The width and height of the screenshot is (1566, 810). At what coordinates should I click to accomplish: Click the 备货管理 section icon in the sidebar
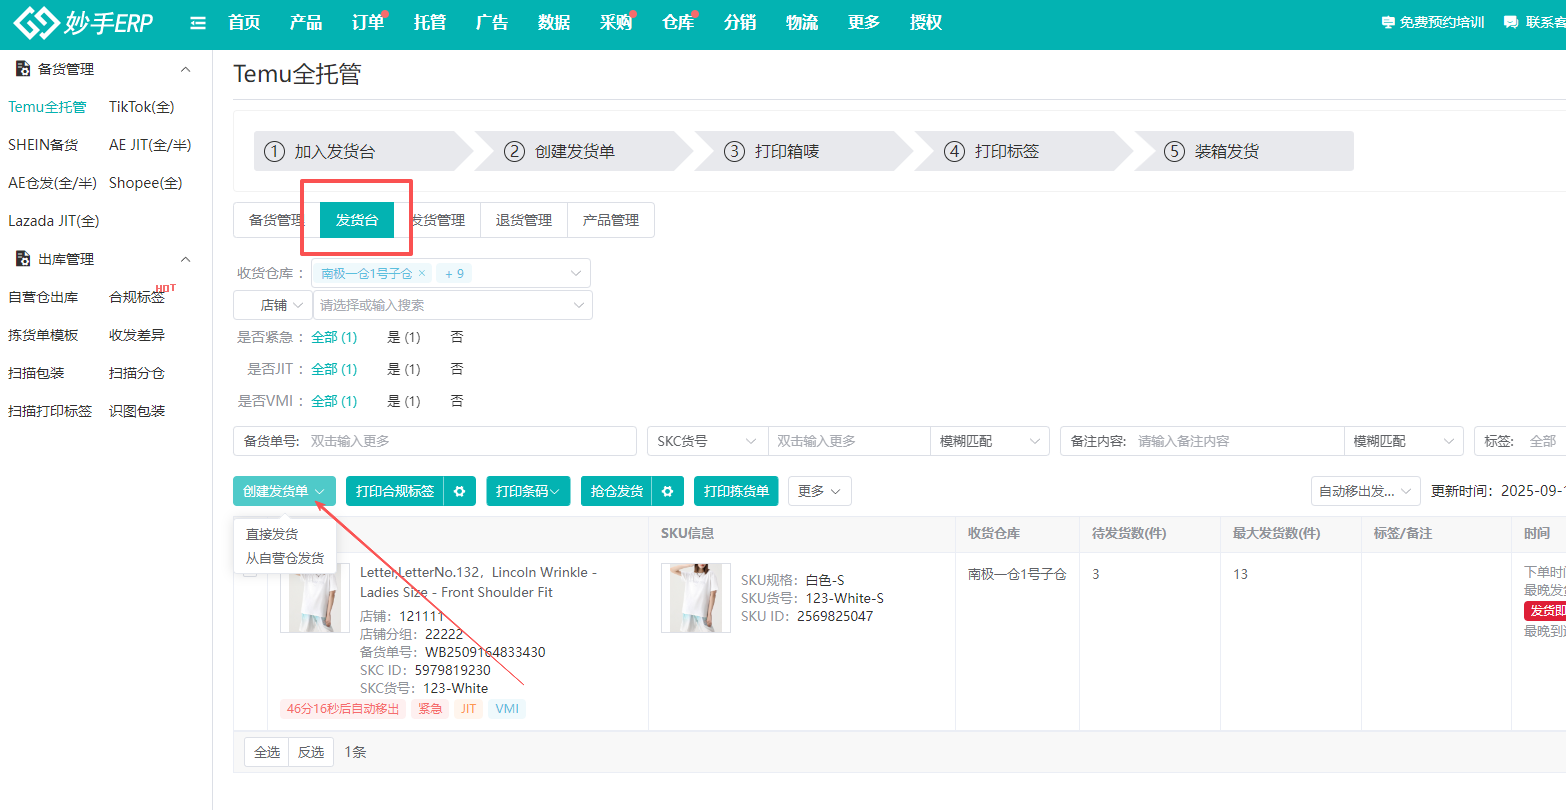[23, 69]
